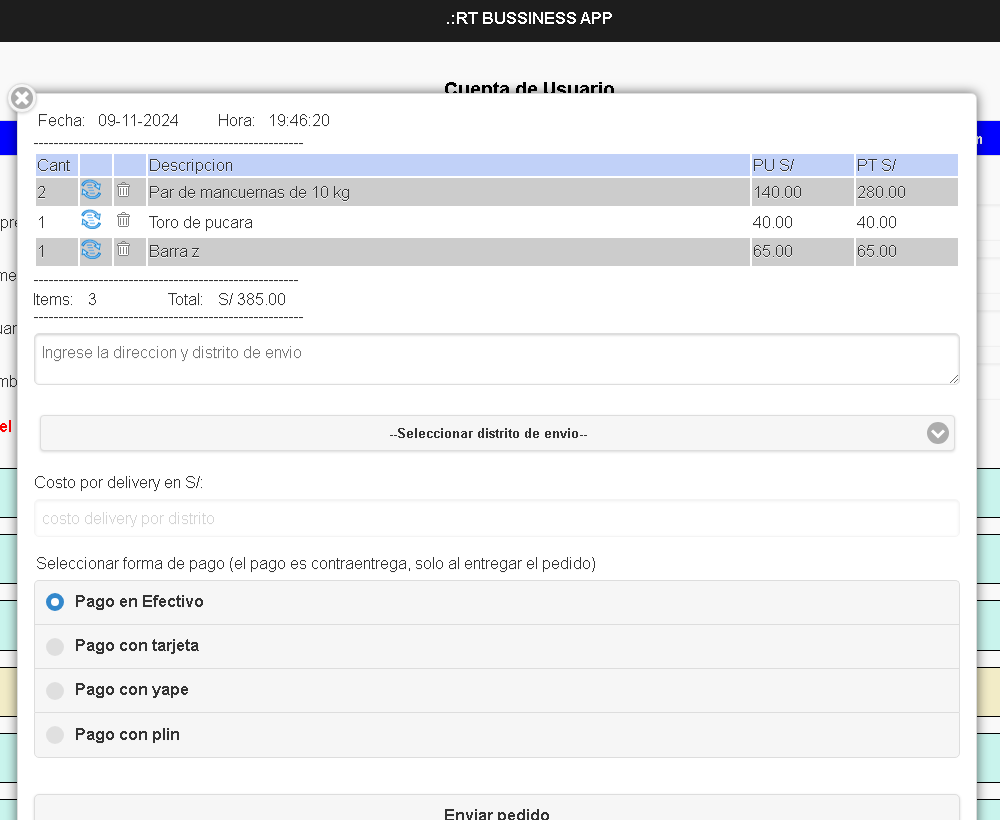Remove Toro de pucara using trash icon
This screenshot has width=1000, height=820.
(x=124, y=221)
